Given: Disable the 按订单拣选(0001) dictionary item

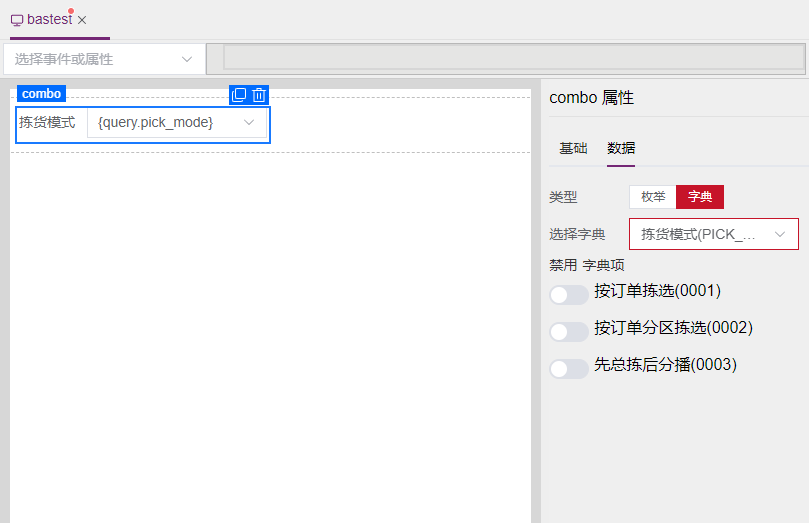Looking at the screenshot, I should click(568, 295).
